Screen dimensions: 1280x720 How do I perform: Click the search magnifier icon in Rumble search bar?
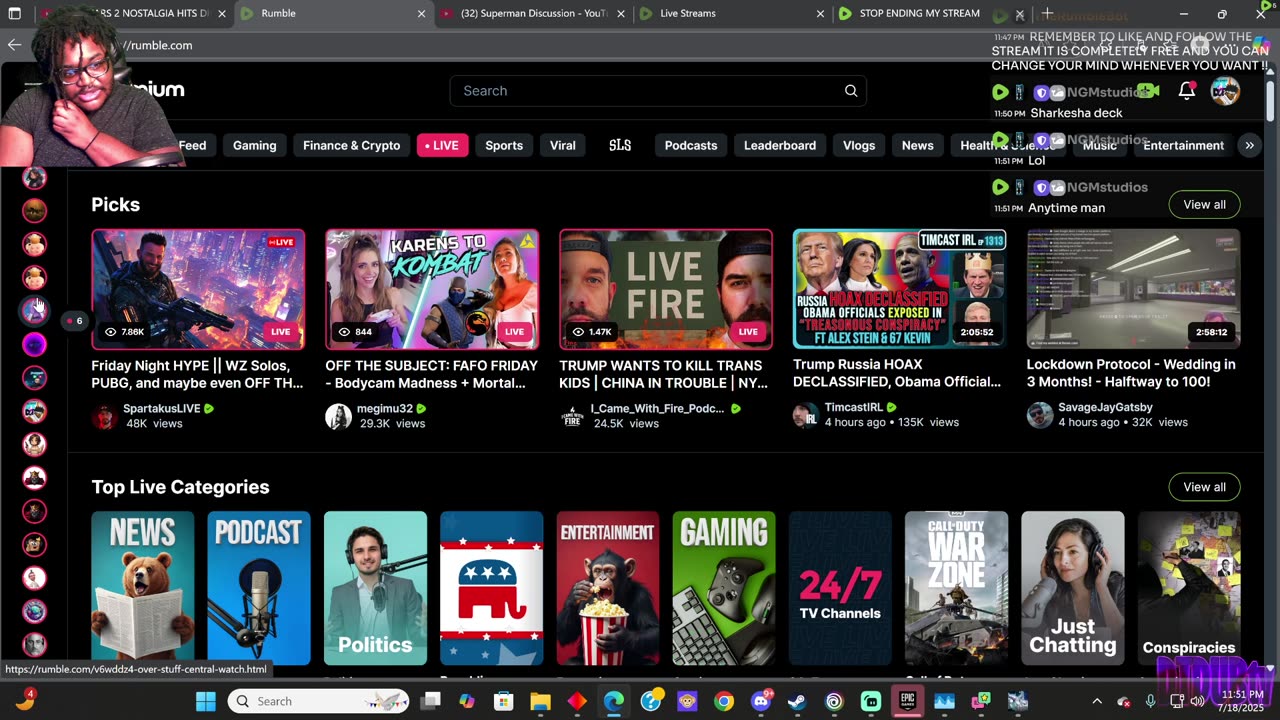(851, 91)
